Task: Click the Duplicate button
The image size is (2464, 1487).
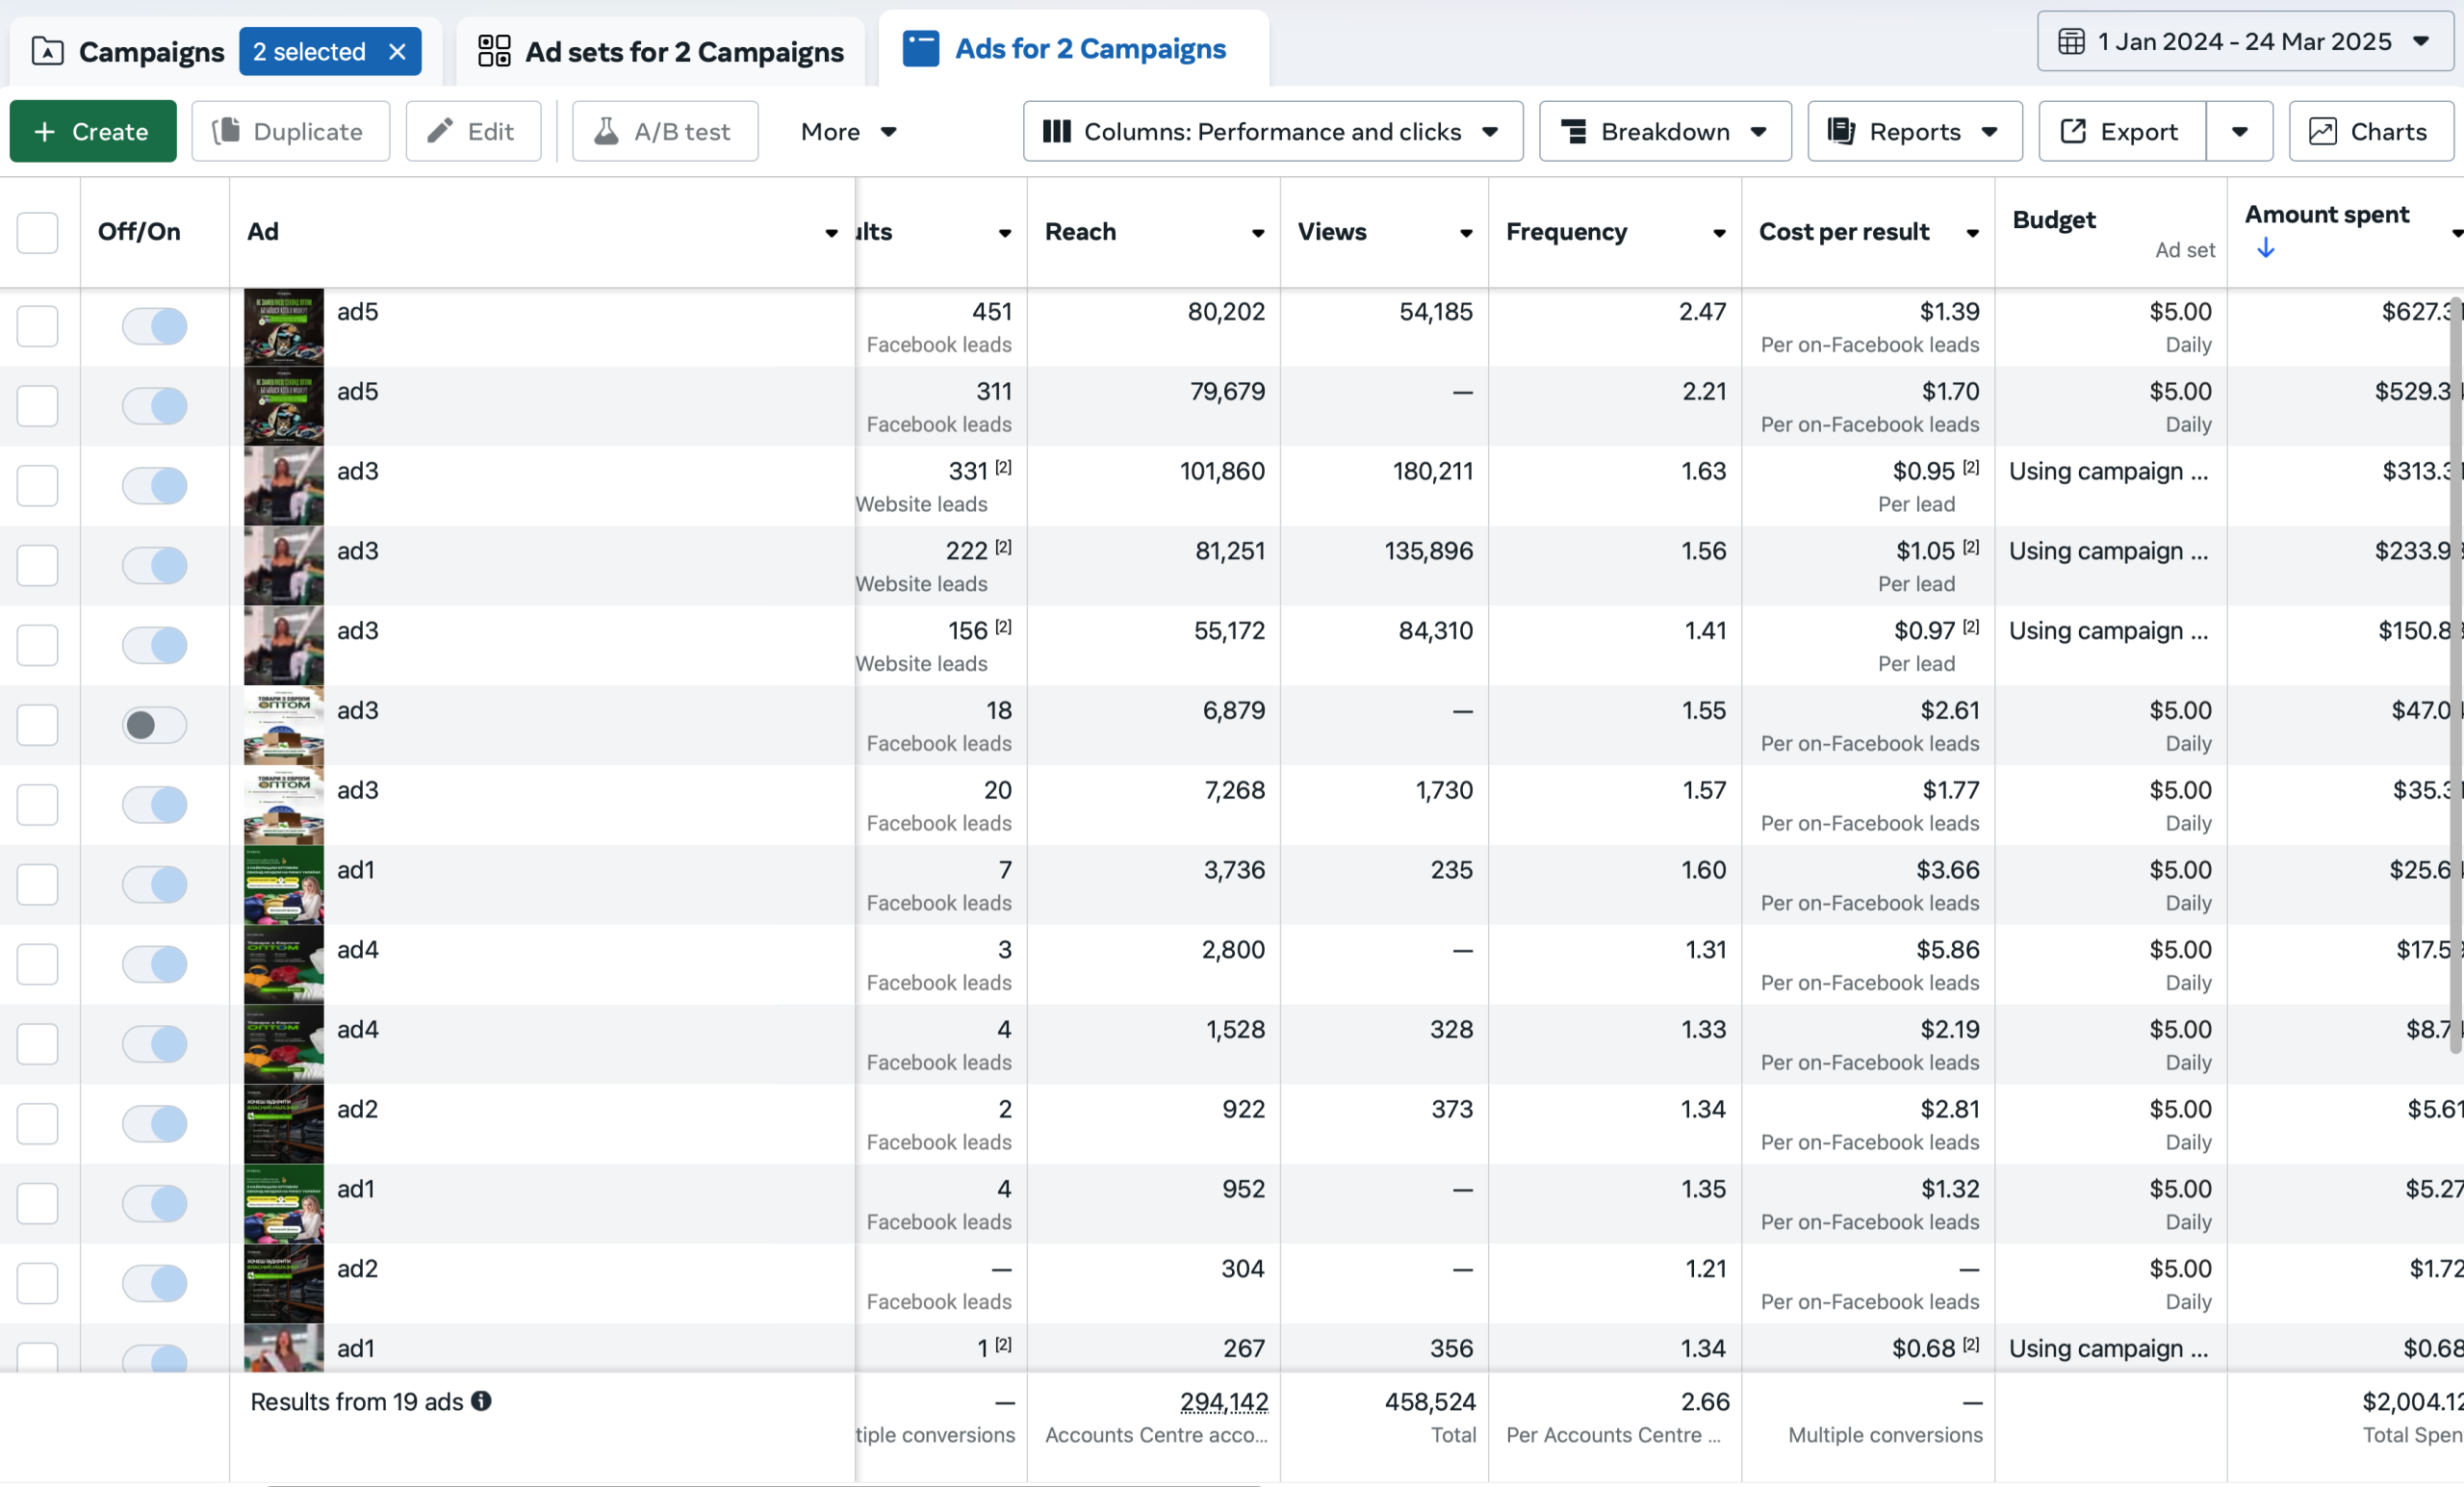Action: tap(291, 131)
